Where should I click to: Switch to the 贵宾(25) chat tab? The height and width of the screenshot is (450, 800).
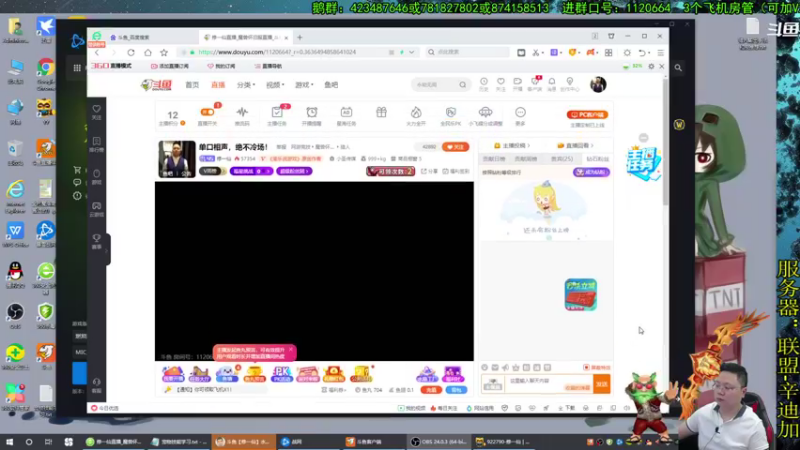tap(562, 159)
